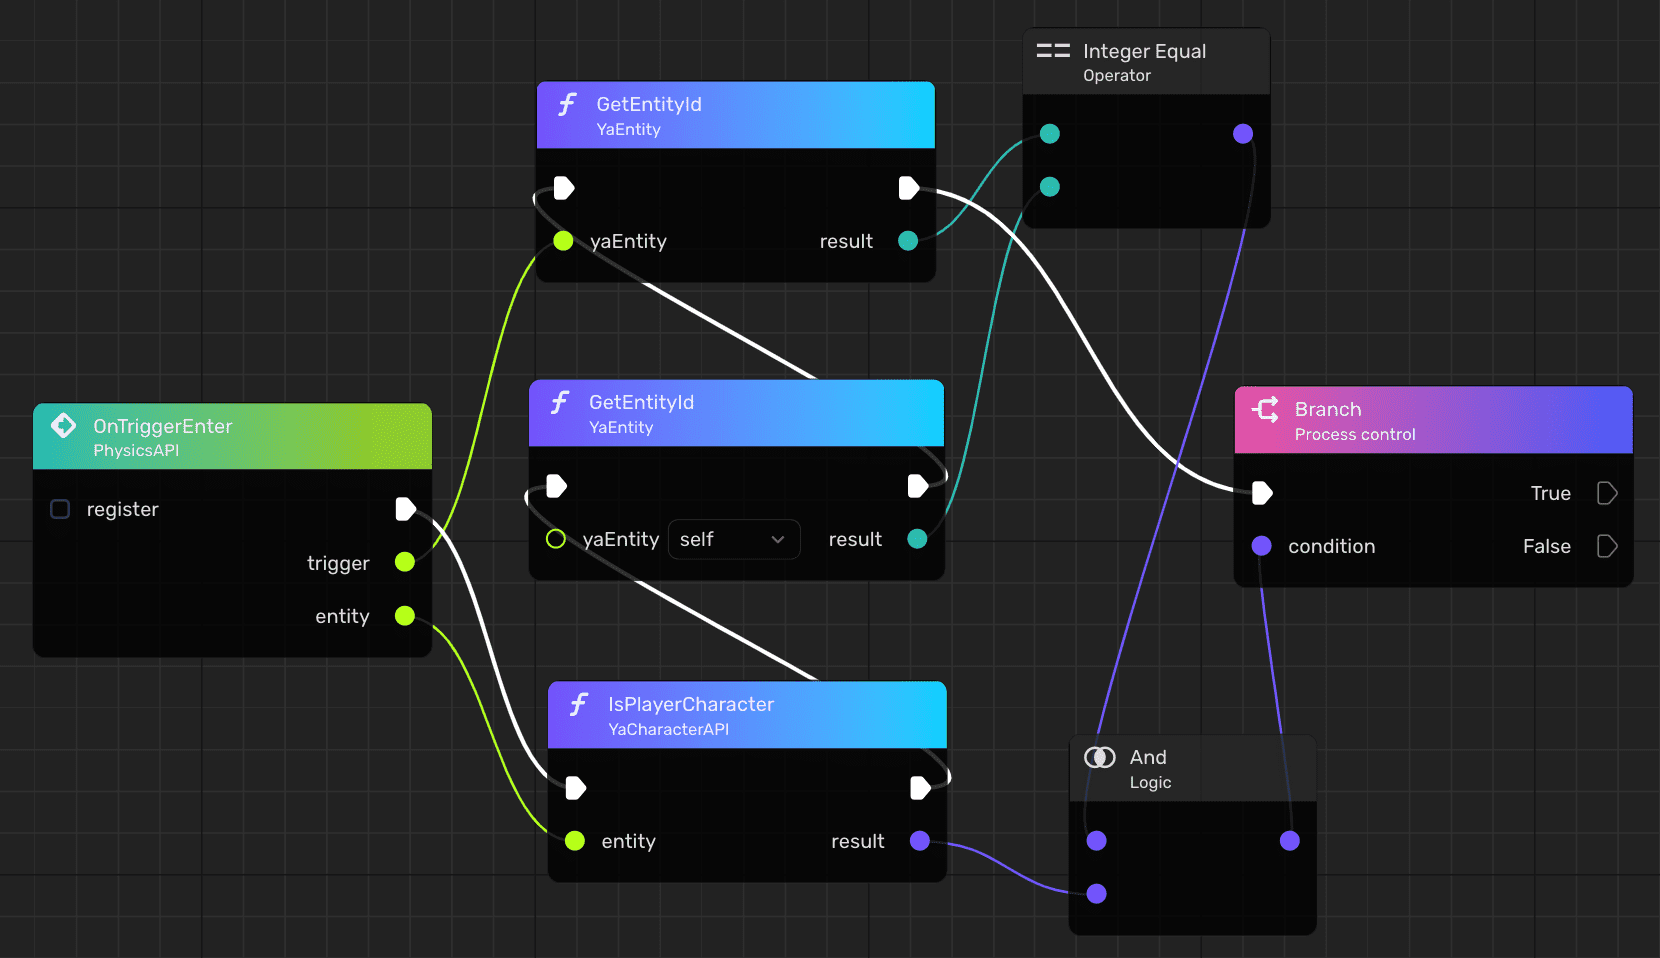This screenshot has width=1660, height=958.
Task: Click the Branch process control icon
Action: point(1265,409)
